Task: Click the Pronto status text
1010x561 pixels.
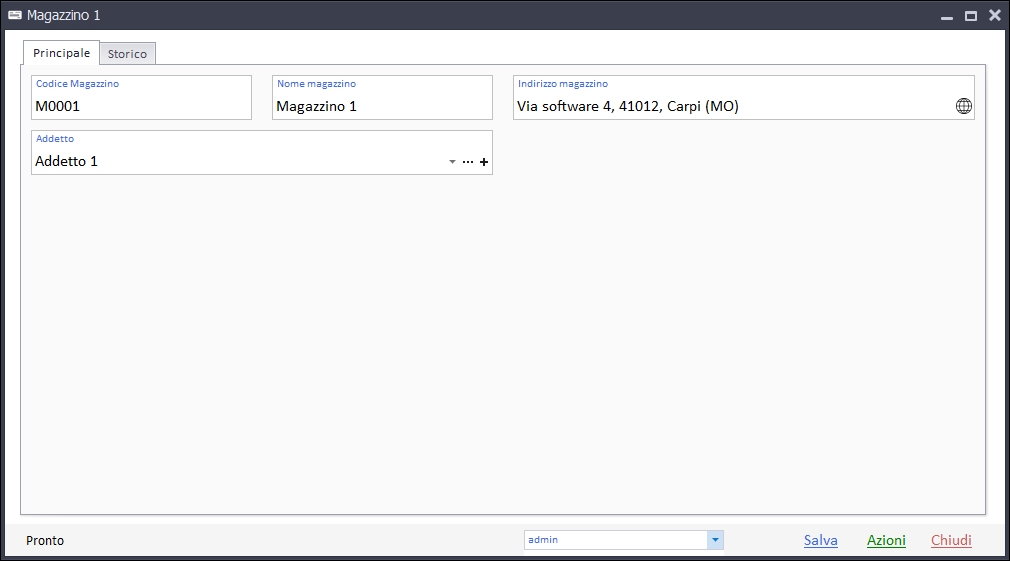Action: (45, 540)
